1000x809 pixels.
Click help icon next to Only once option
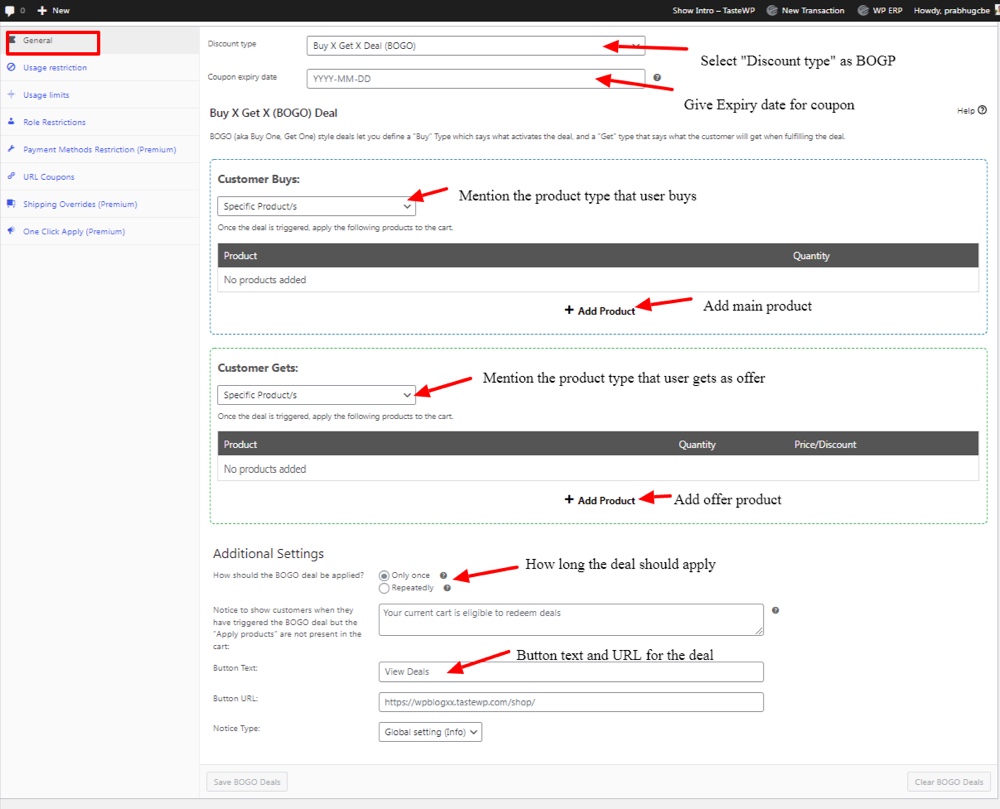point(443,576)
